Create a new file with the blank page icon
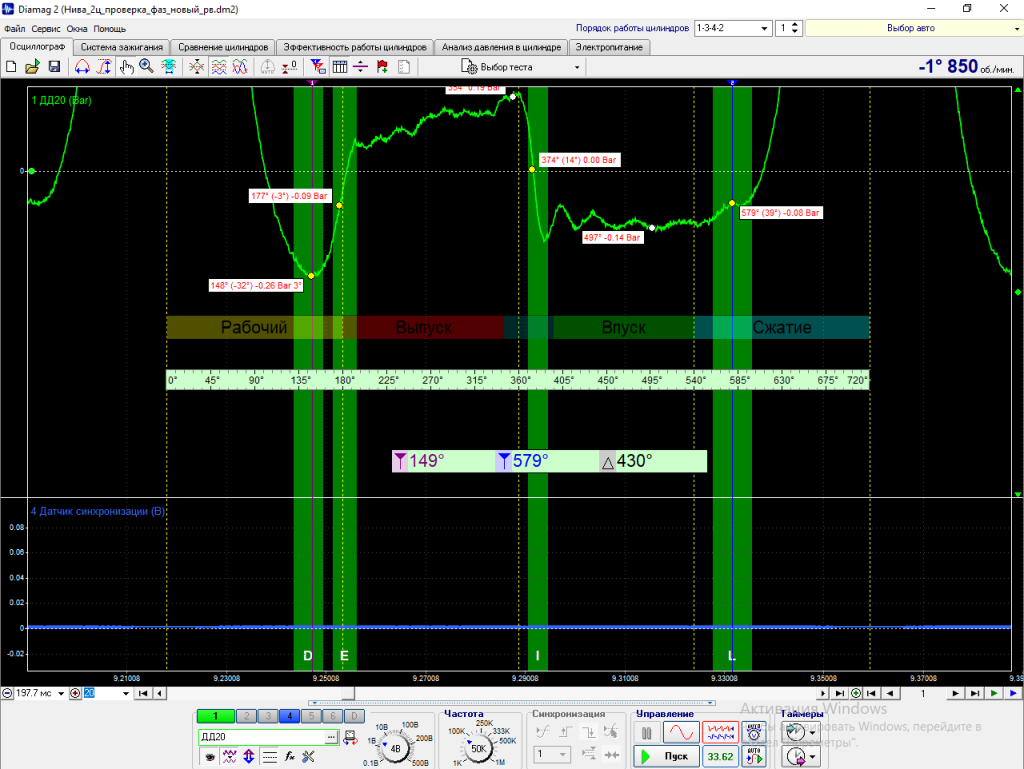This screenshot has height=769, width=1024. click(x=11, y=67)
